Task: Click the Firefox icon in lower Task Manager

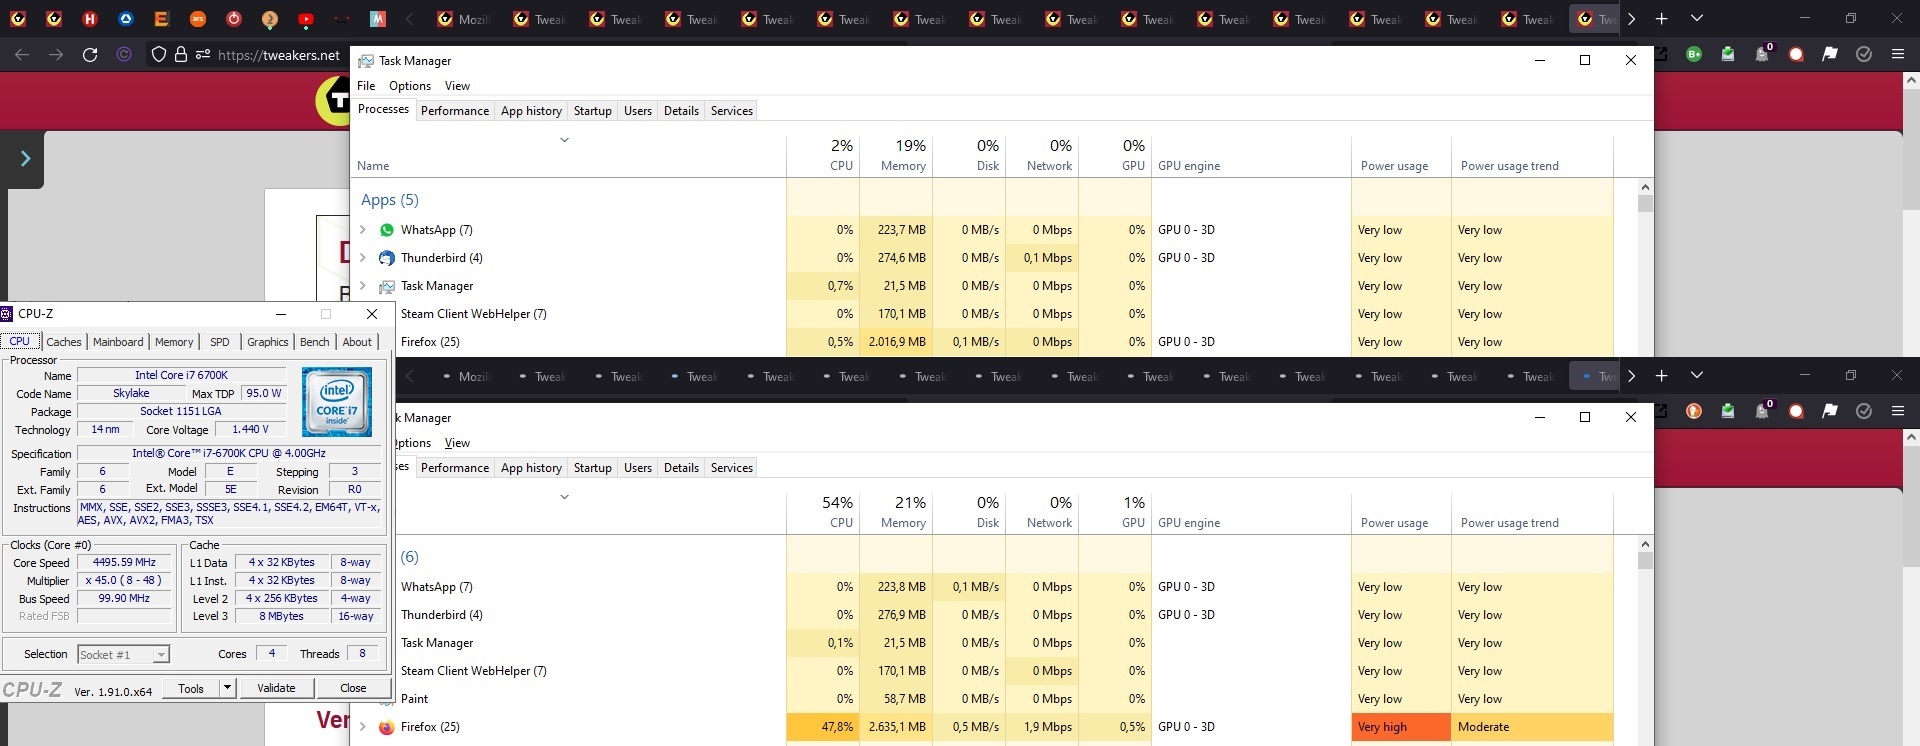Action: (386, 727)
